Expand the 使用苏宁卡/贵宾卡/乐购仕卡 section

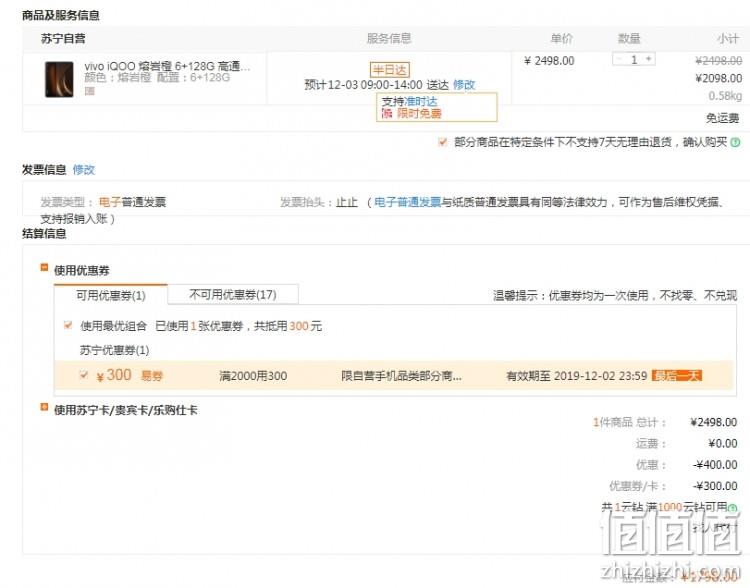tap(44, 407)
